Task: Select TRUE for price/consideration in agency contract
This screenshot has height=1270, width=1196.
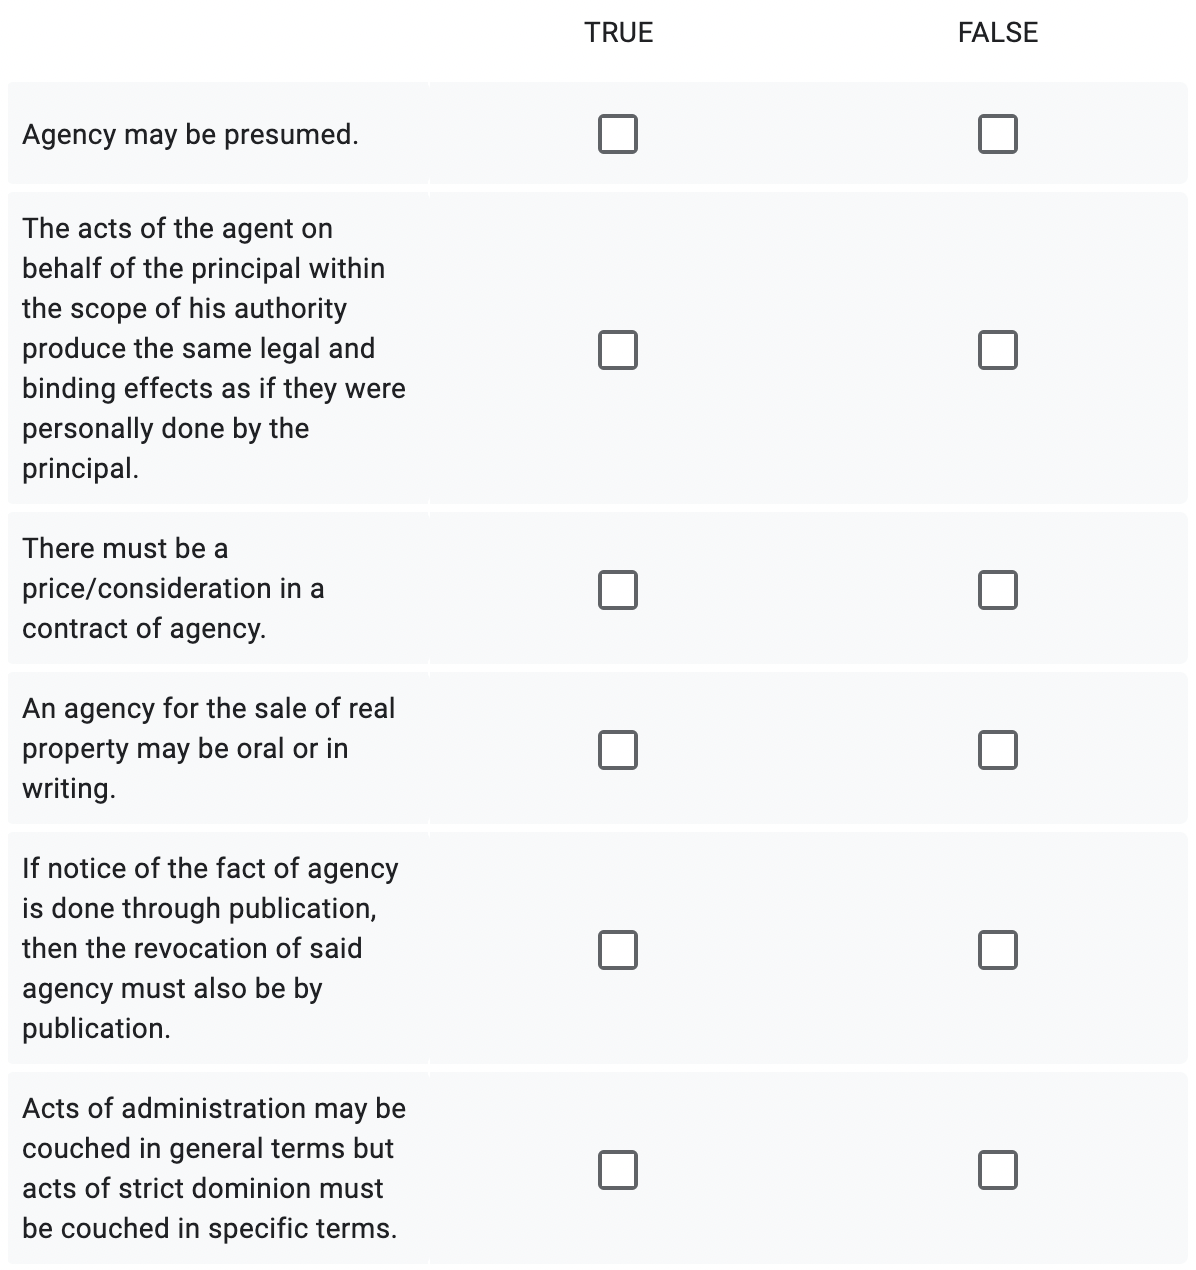Action: (x=618, y=590)
